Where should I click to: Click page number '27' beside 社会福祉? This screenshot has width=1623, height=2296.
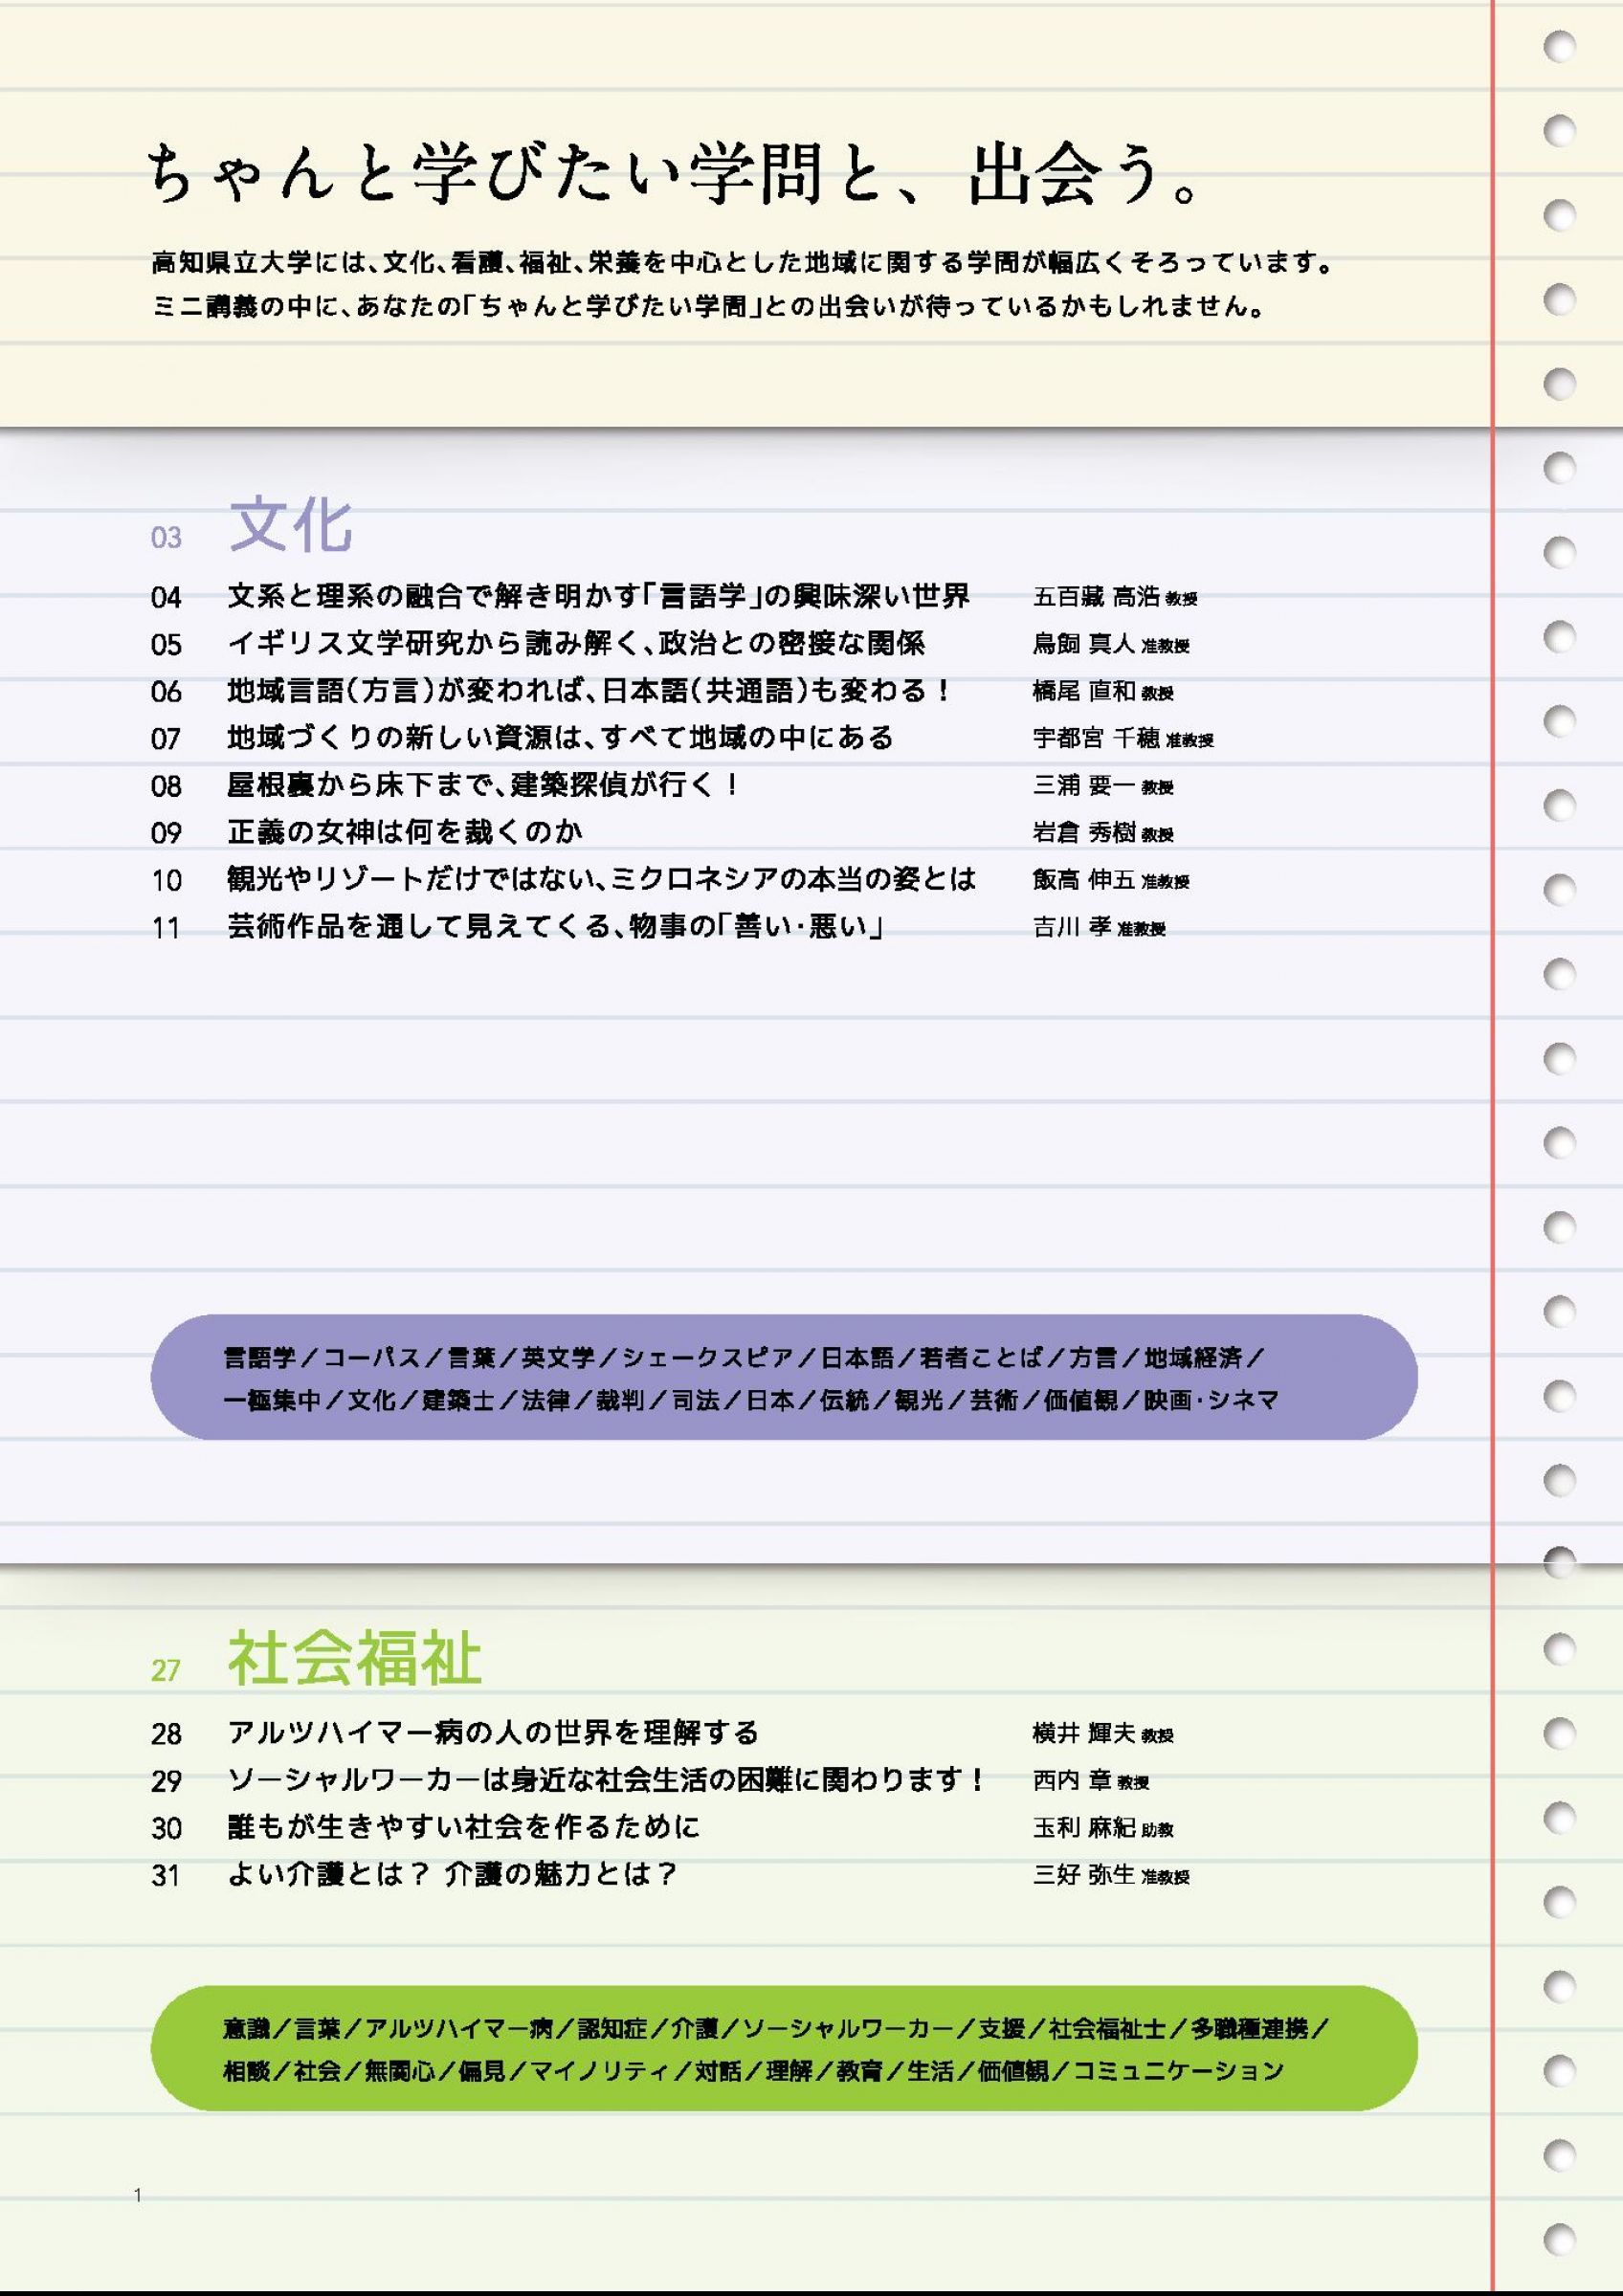(x=166, y=1671)
